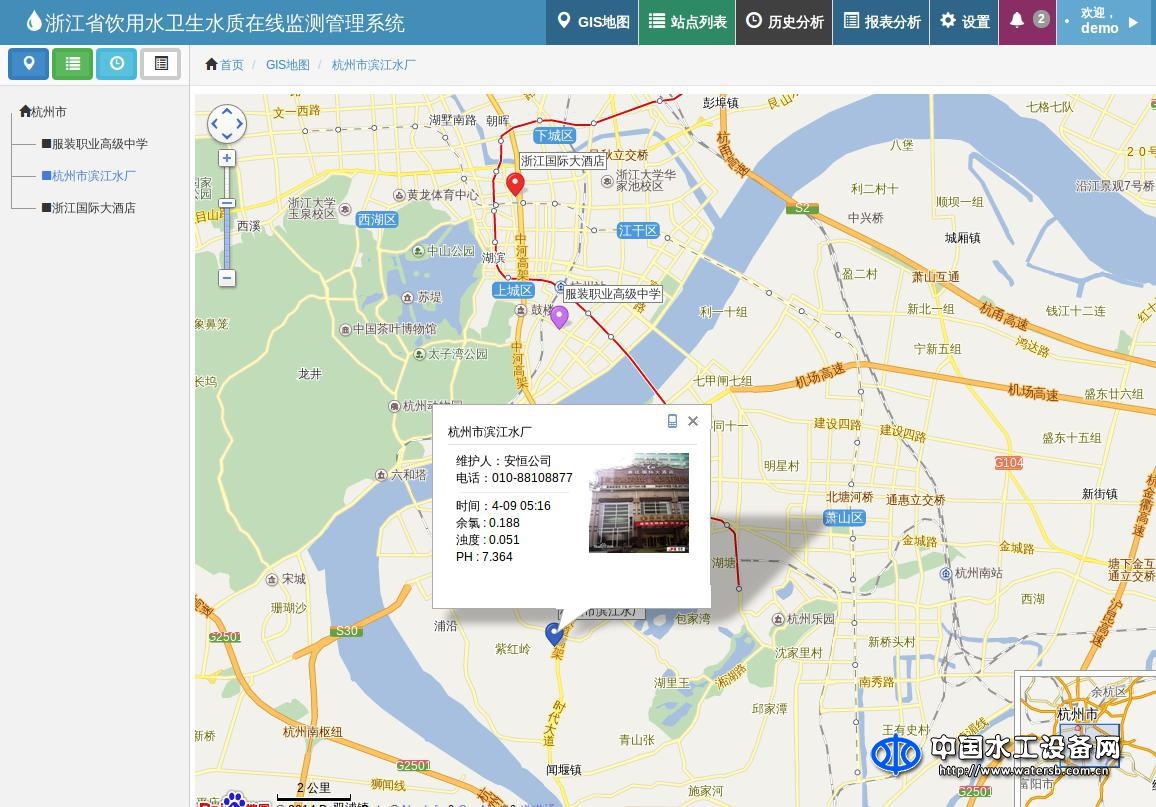
Task: Click the clock history sidebar button
Action: point(116,64)
